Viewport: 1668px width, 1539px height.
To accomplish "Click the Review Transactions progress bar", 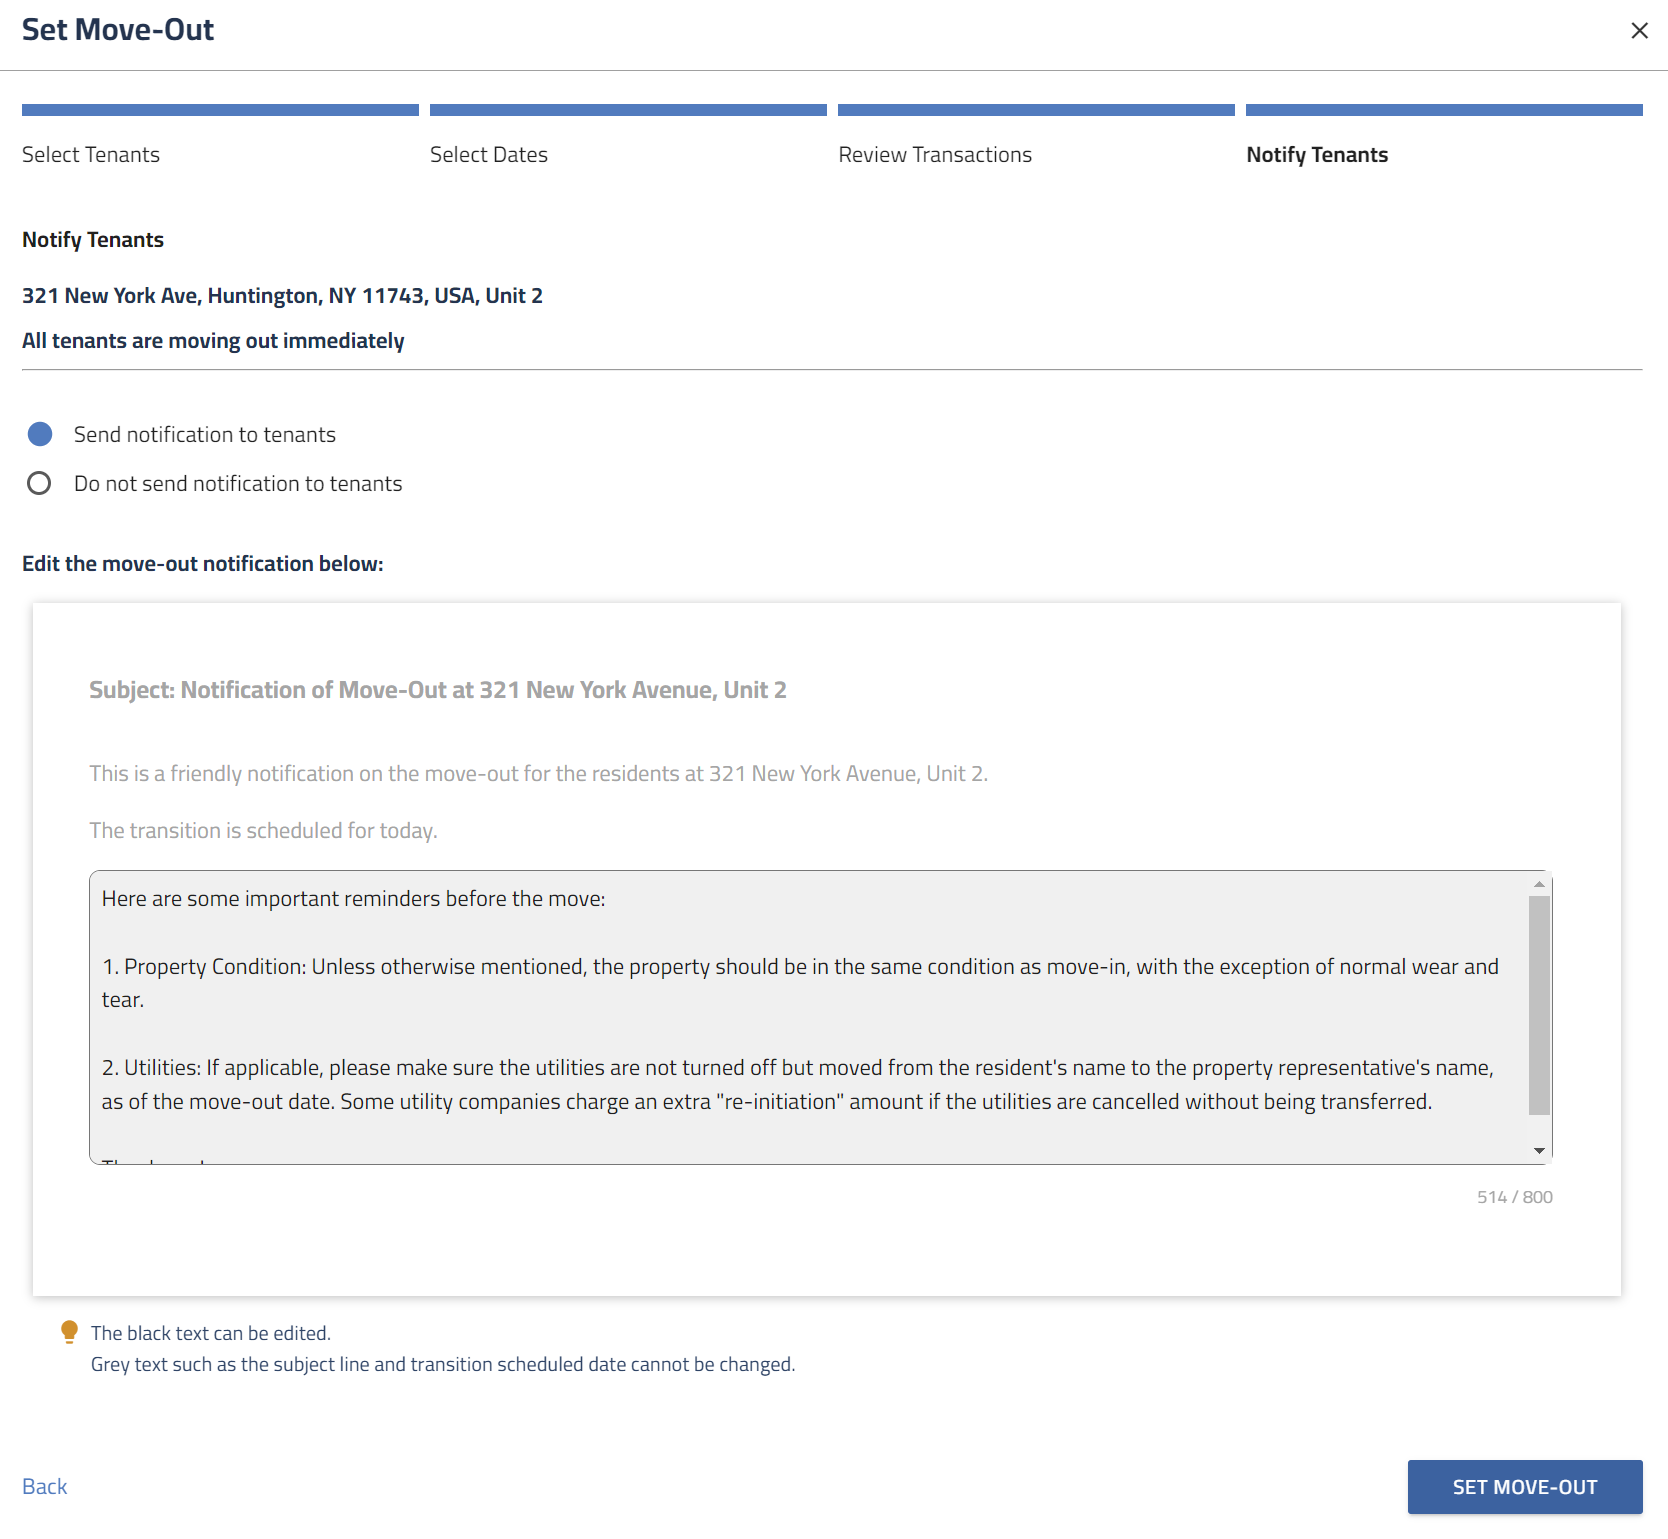I will point(1036,110).
